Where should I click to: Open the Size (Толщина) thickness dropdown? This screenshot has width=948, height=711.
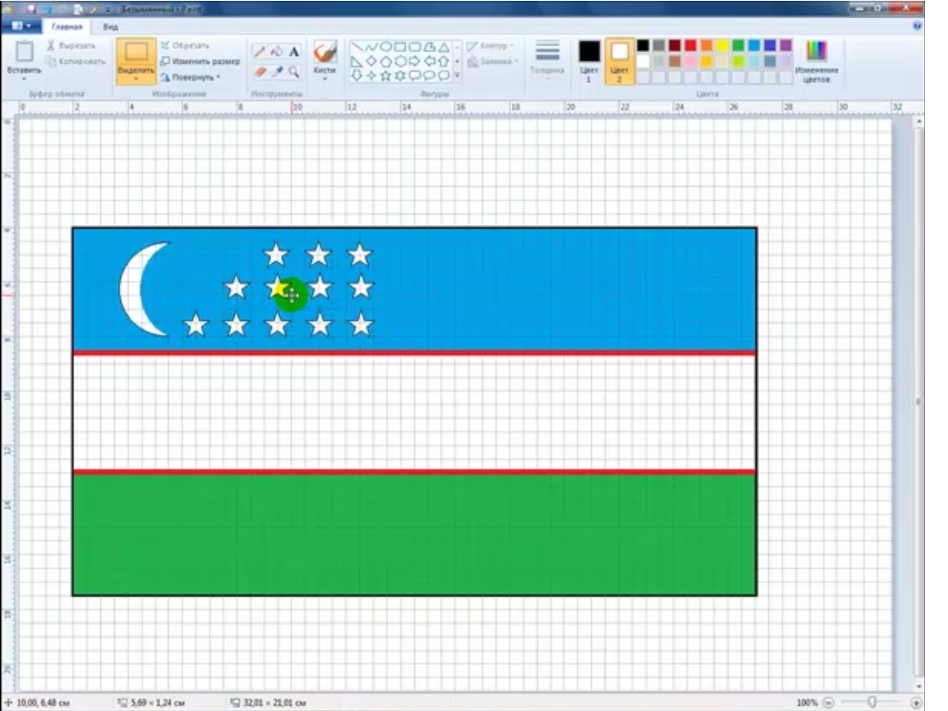click(547, 61)
